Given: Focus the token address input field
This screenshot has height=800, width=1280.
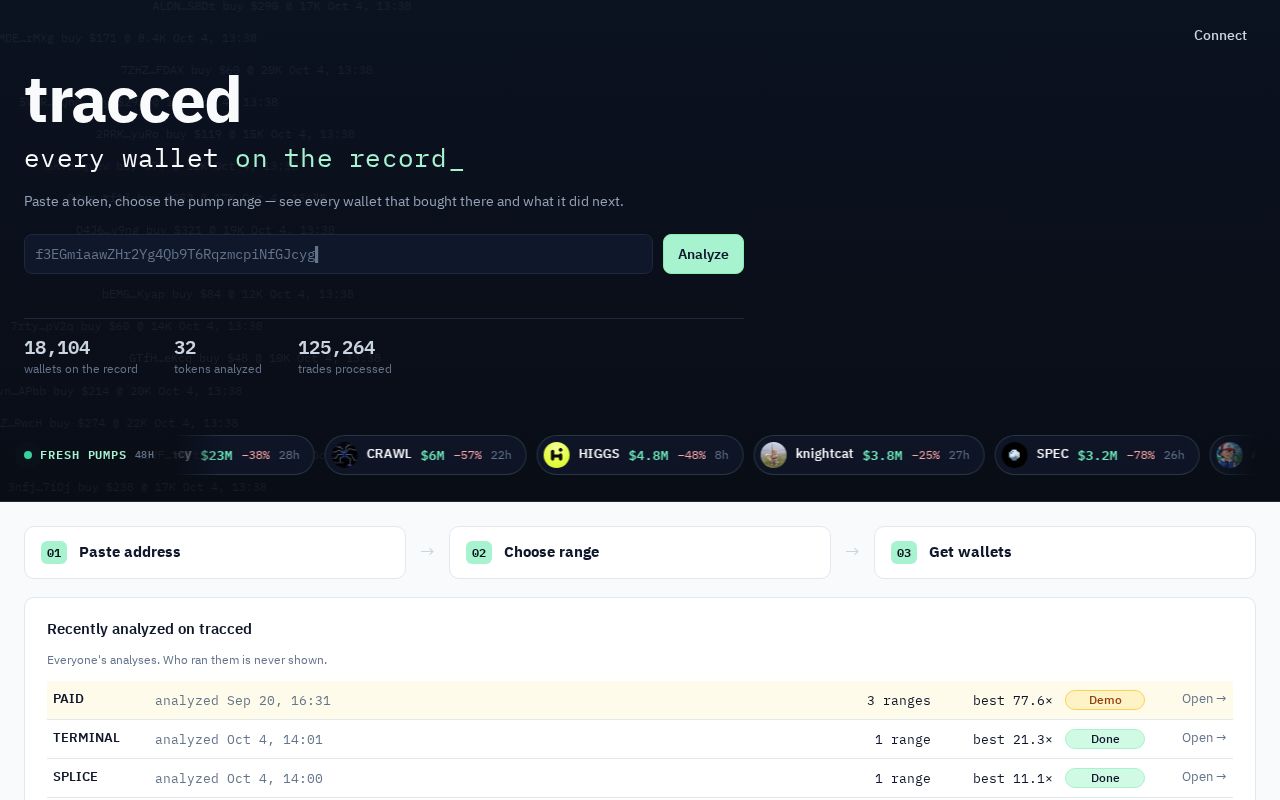Looking at the screenshot, I should [x=338, y=254].
